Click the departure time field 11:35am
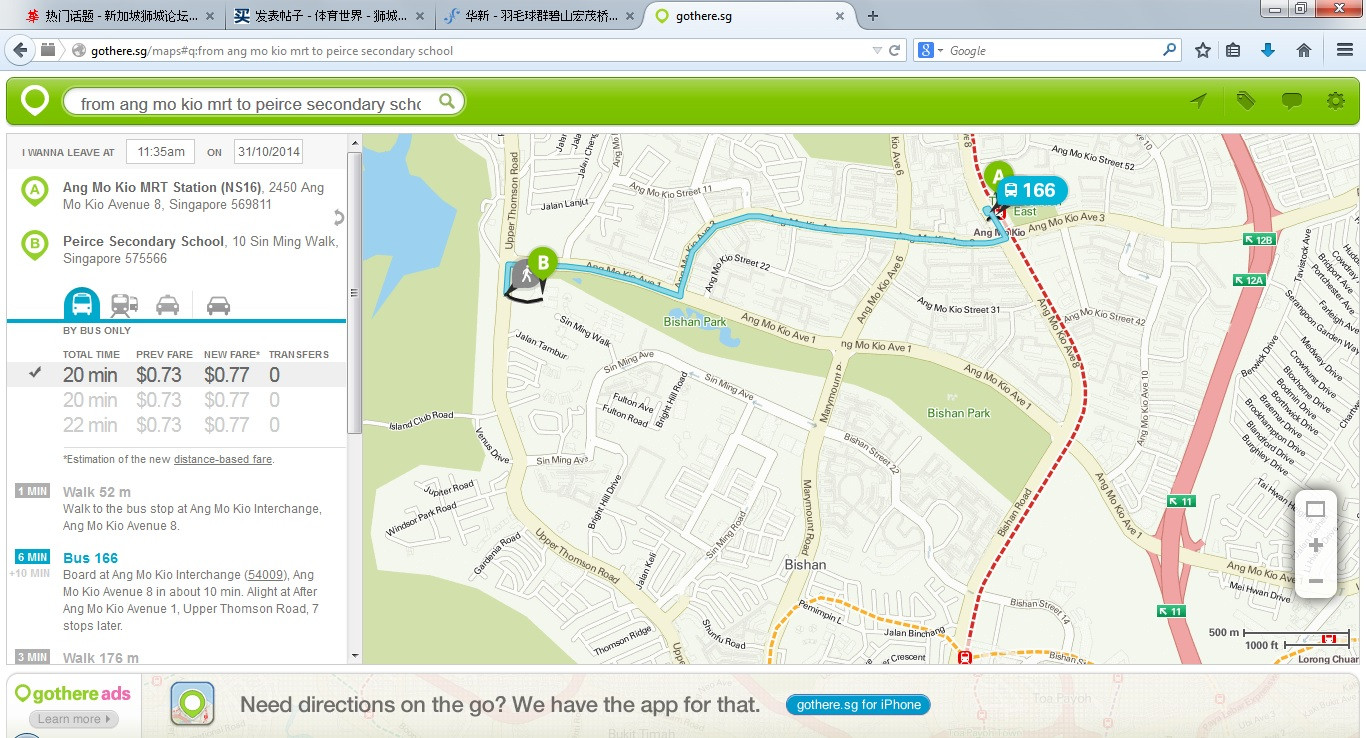Screen dimensions: 1366x738 coord(161,152)
